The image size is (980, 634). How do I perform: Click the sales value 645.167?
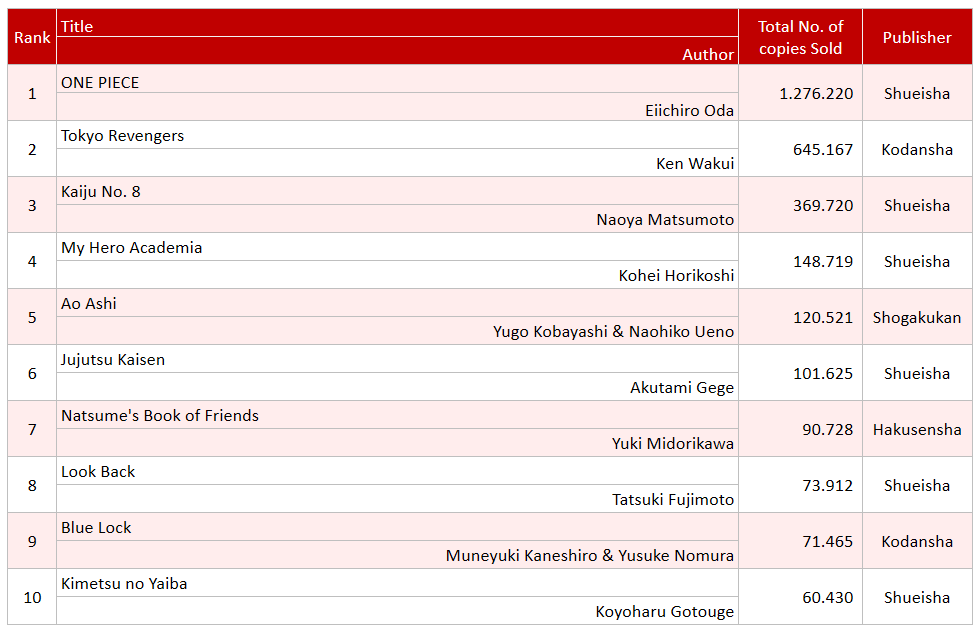point(822,149)
